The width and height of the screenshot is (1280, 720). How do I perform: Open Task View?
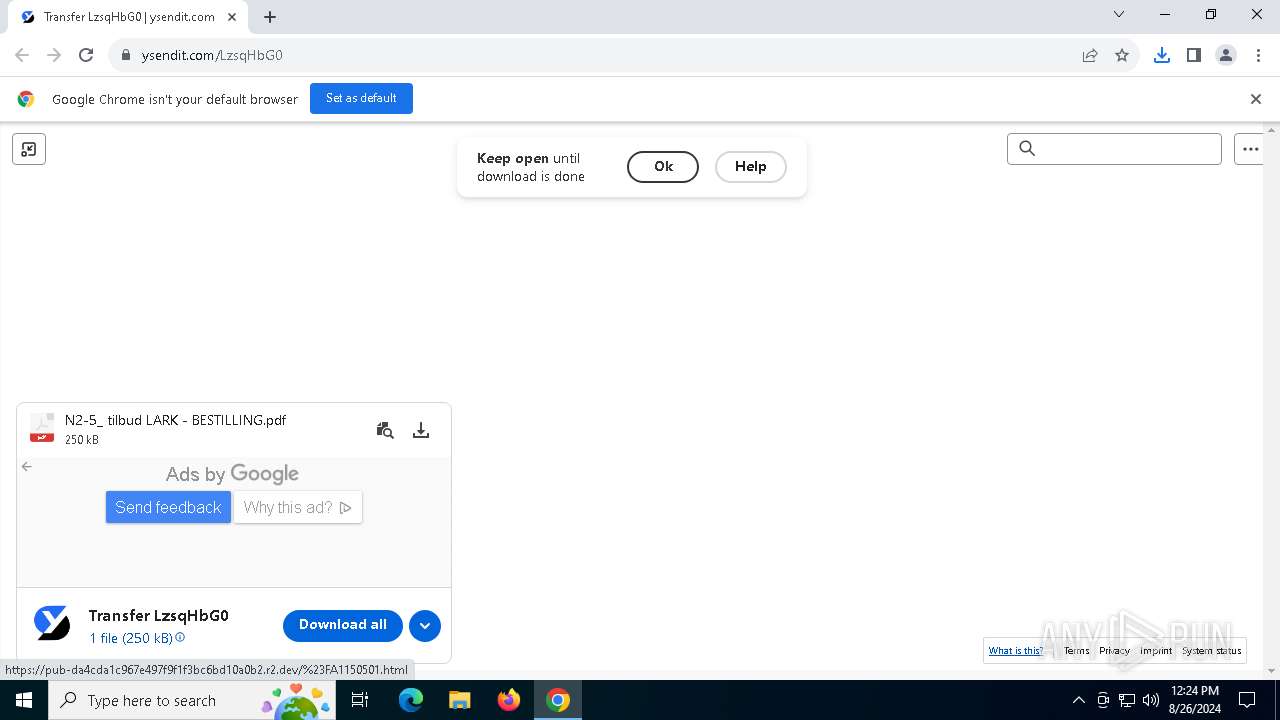click(x=360, y=700)
